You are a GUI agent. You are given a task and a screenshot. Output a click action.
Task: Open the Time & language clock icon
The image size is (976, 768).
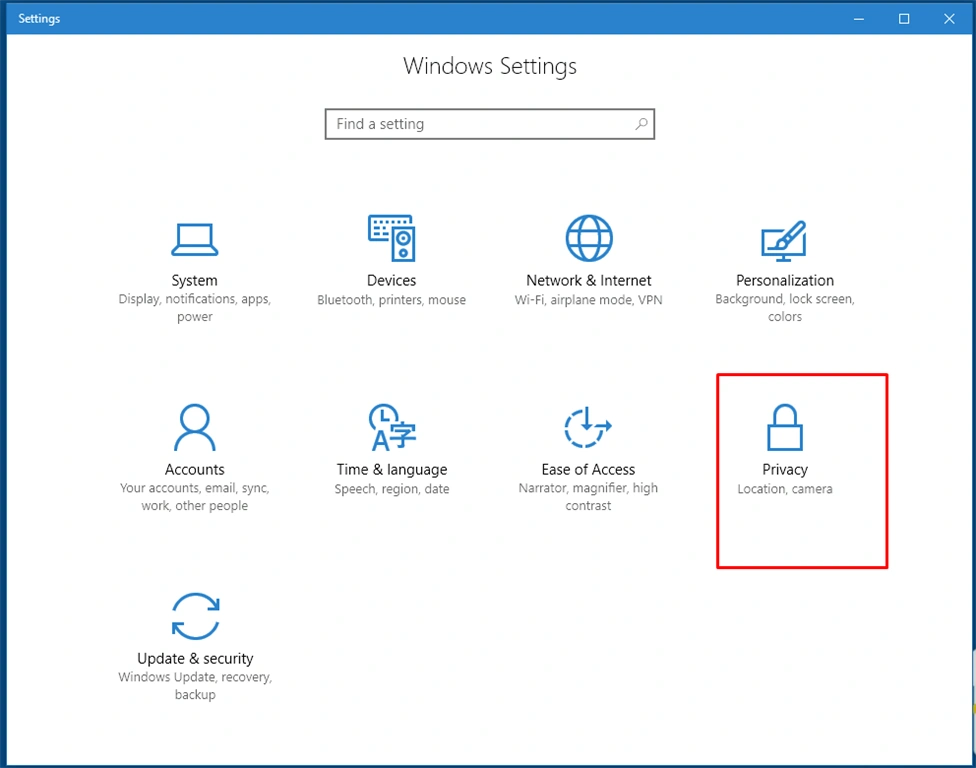(392, 427)
